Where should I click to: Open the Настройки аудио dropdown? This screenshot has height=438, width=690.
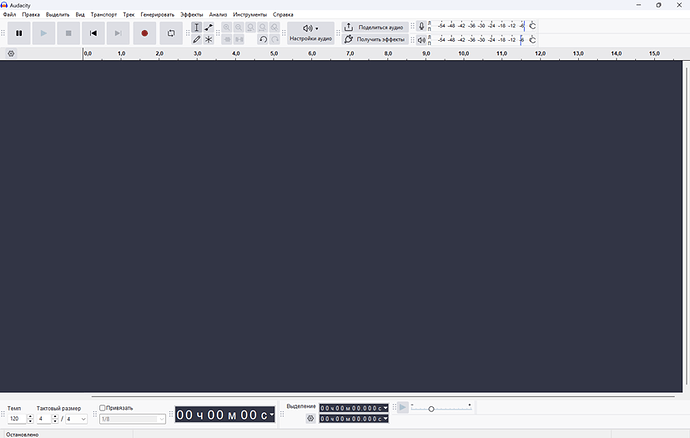tap(311, 33)
